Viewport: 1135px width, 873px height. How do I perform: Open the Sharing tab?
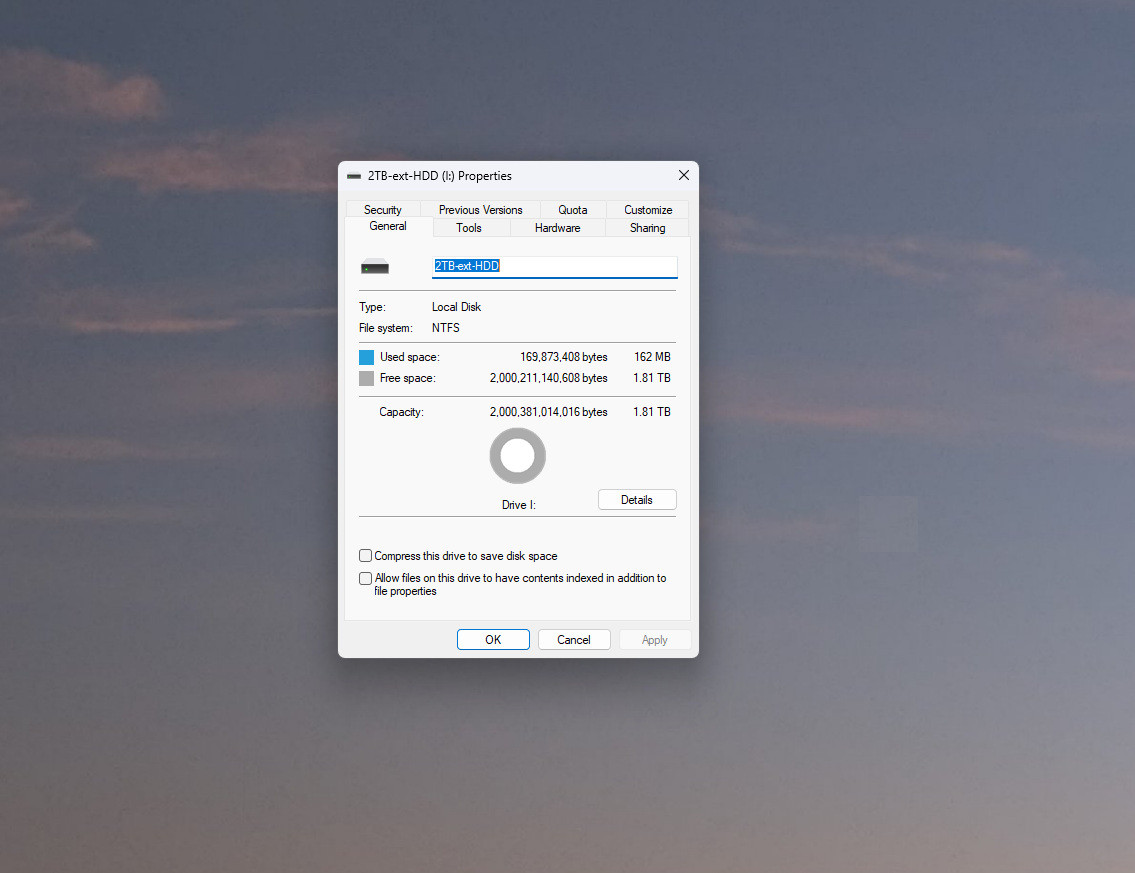647,227
